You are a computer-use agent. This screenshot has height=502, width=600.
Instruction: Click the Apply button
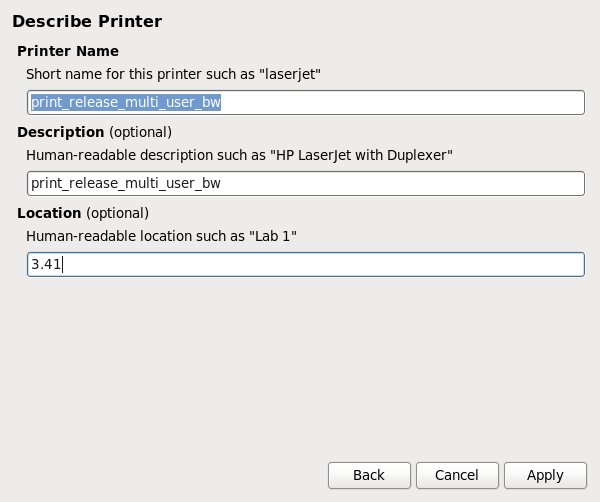pyautogui.click(x=545, y=475)
